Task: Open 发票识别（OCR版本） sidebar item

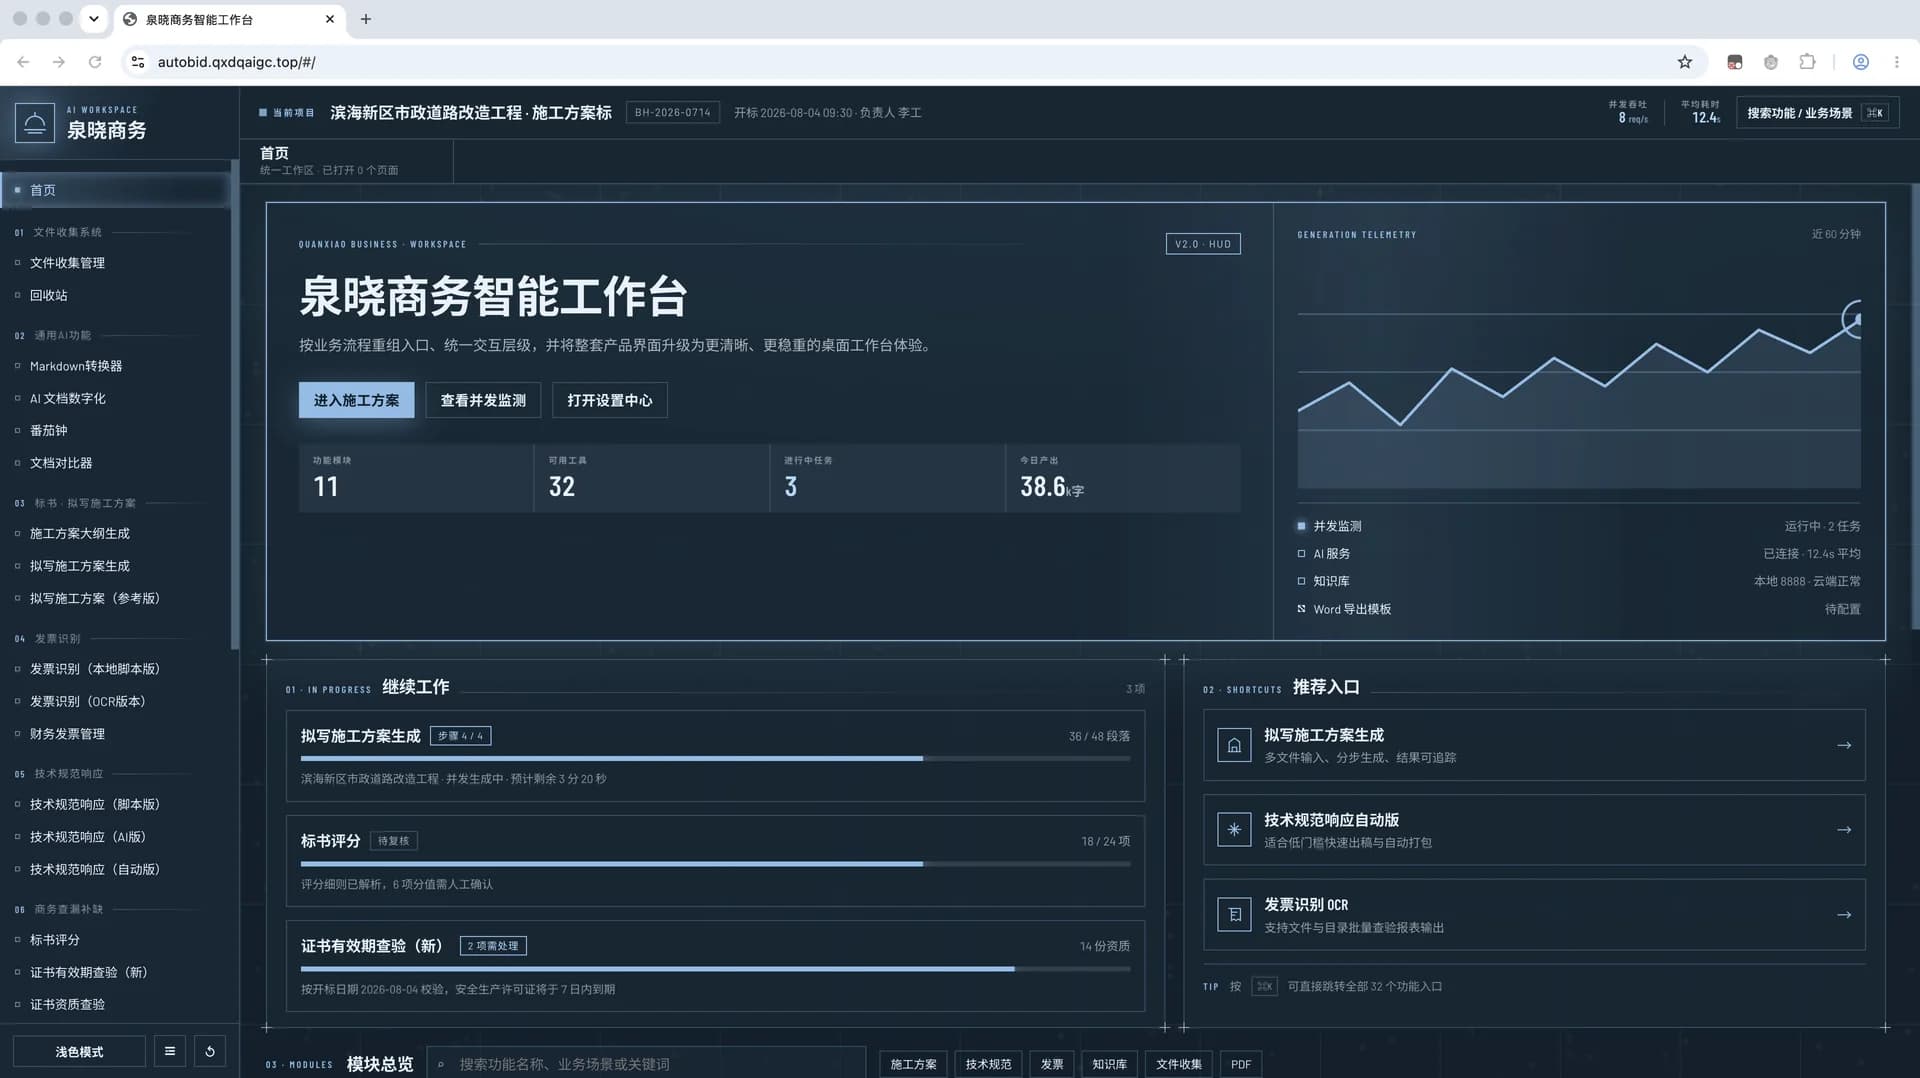Action: 88,701
